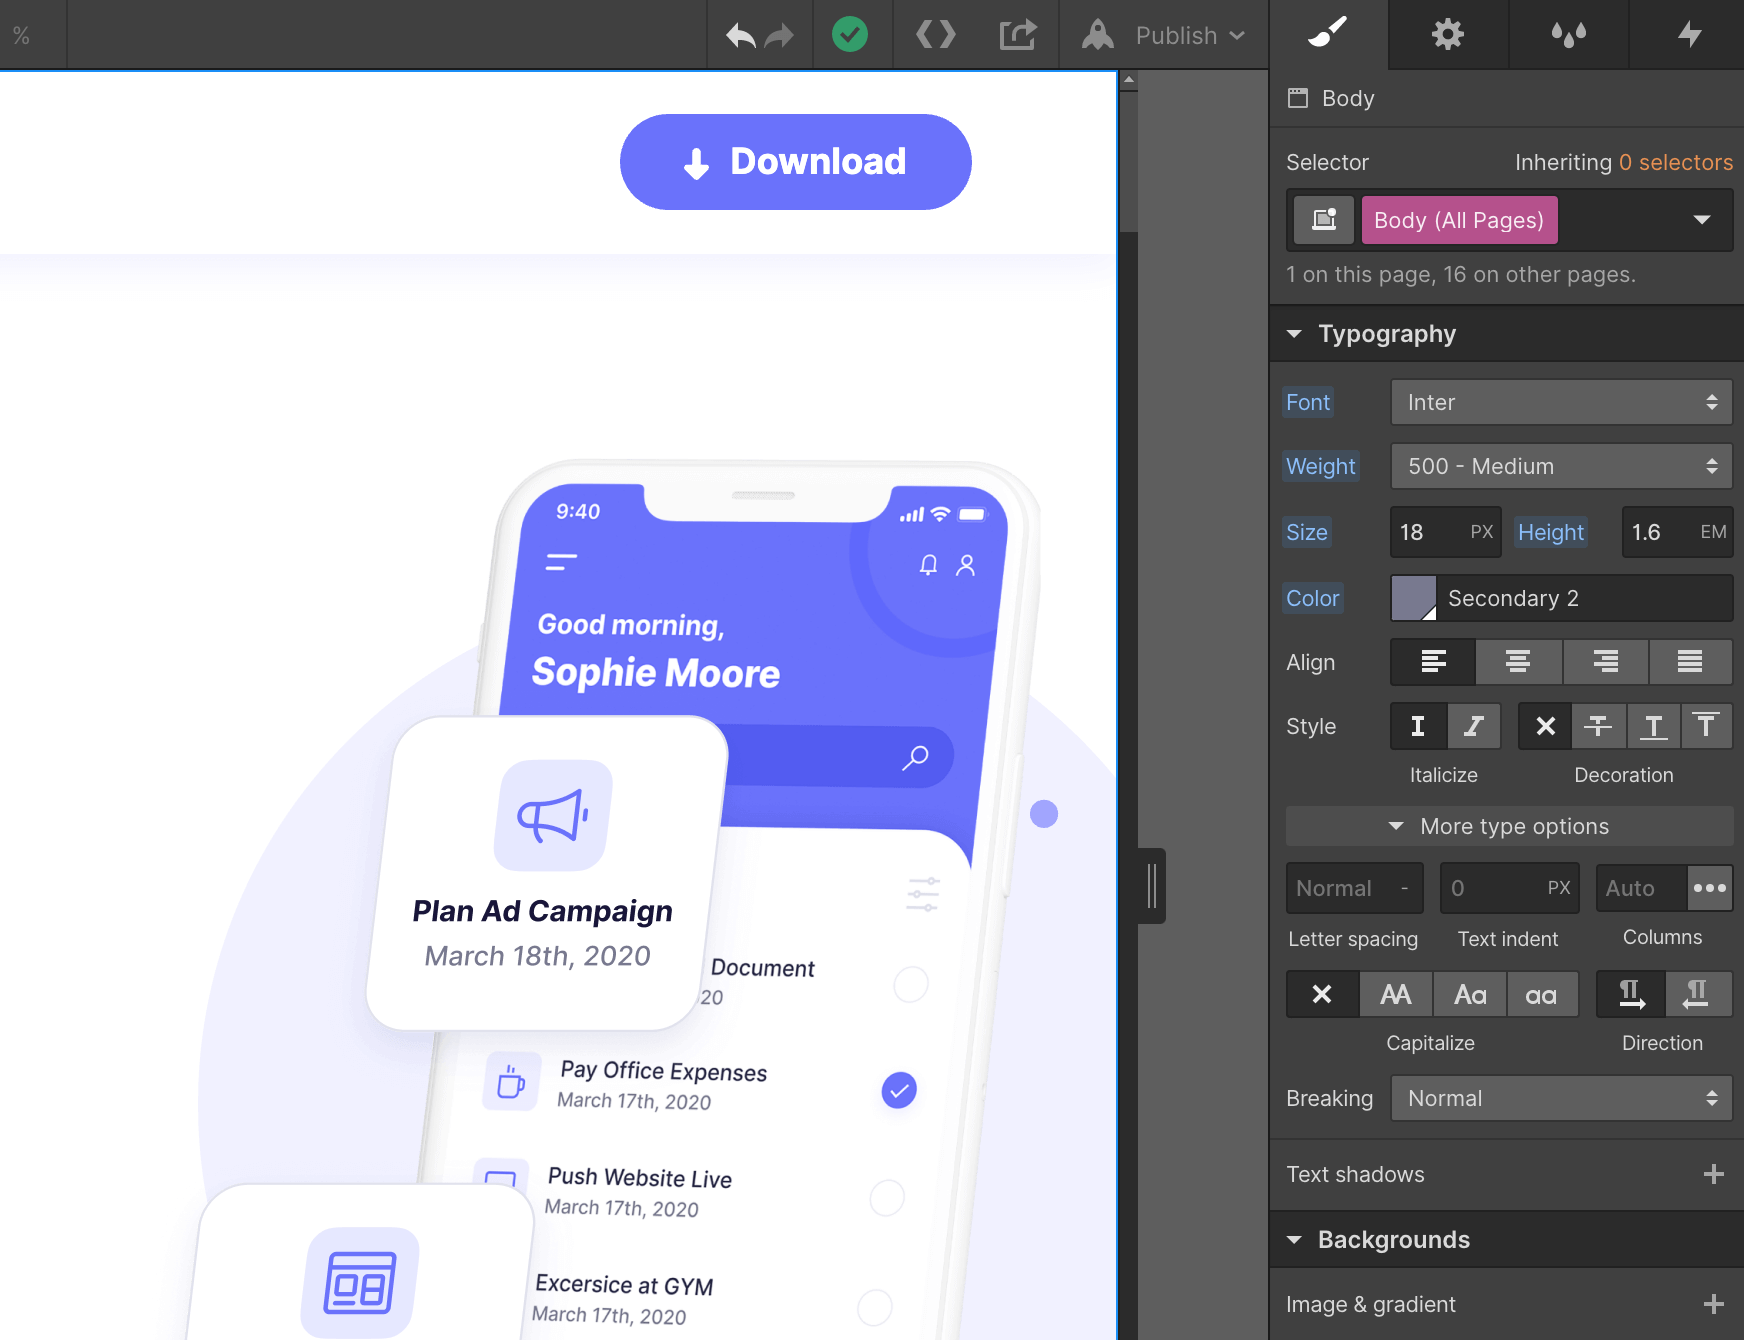Image resolution: width=1744 pixels, height=1340 pixels.
Task: Open the Weight dropdown set to 500 - Medium
Action: (1560, 466)
